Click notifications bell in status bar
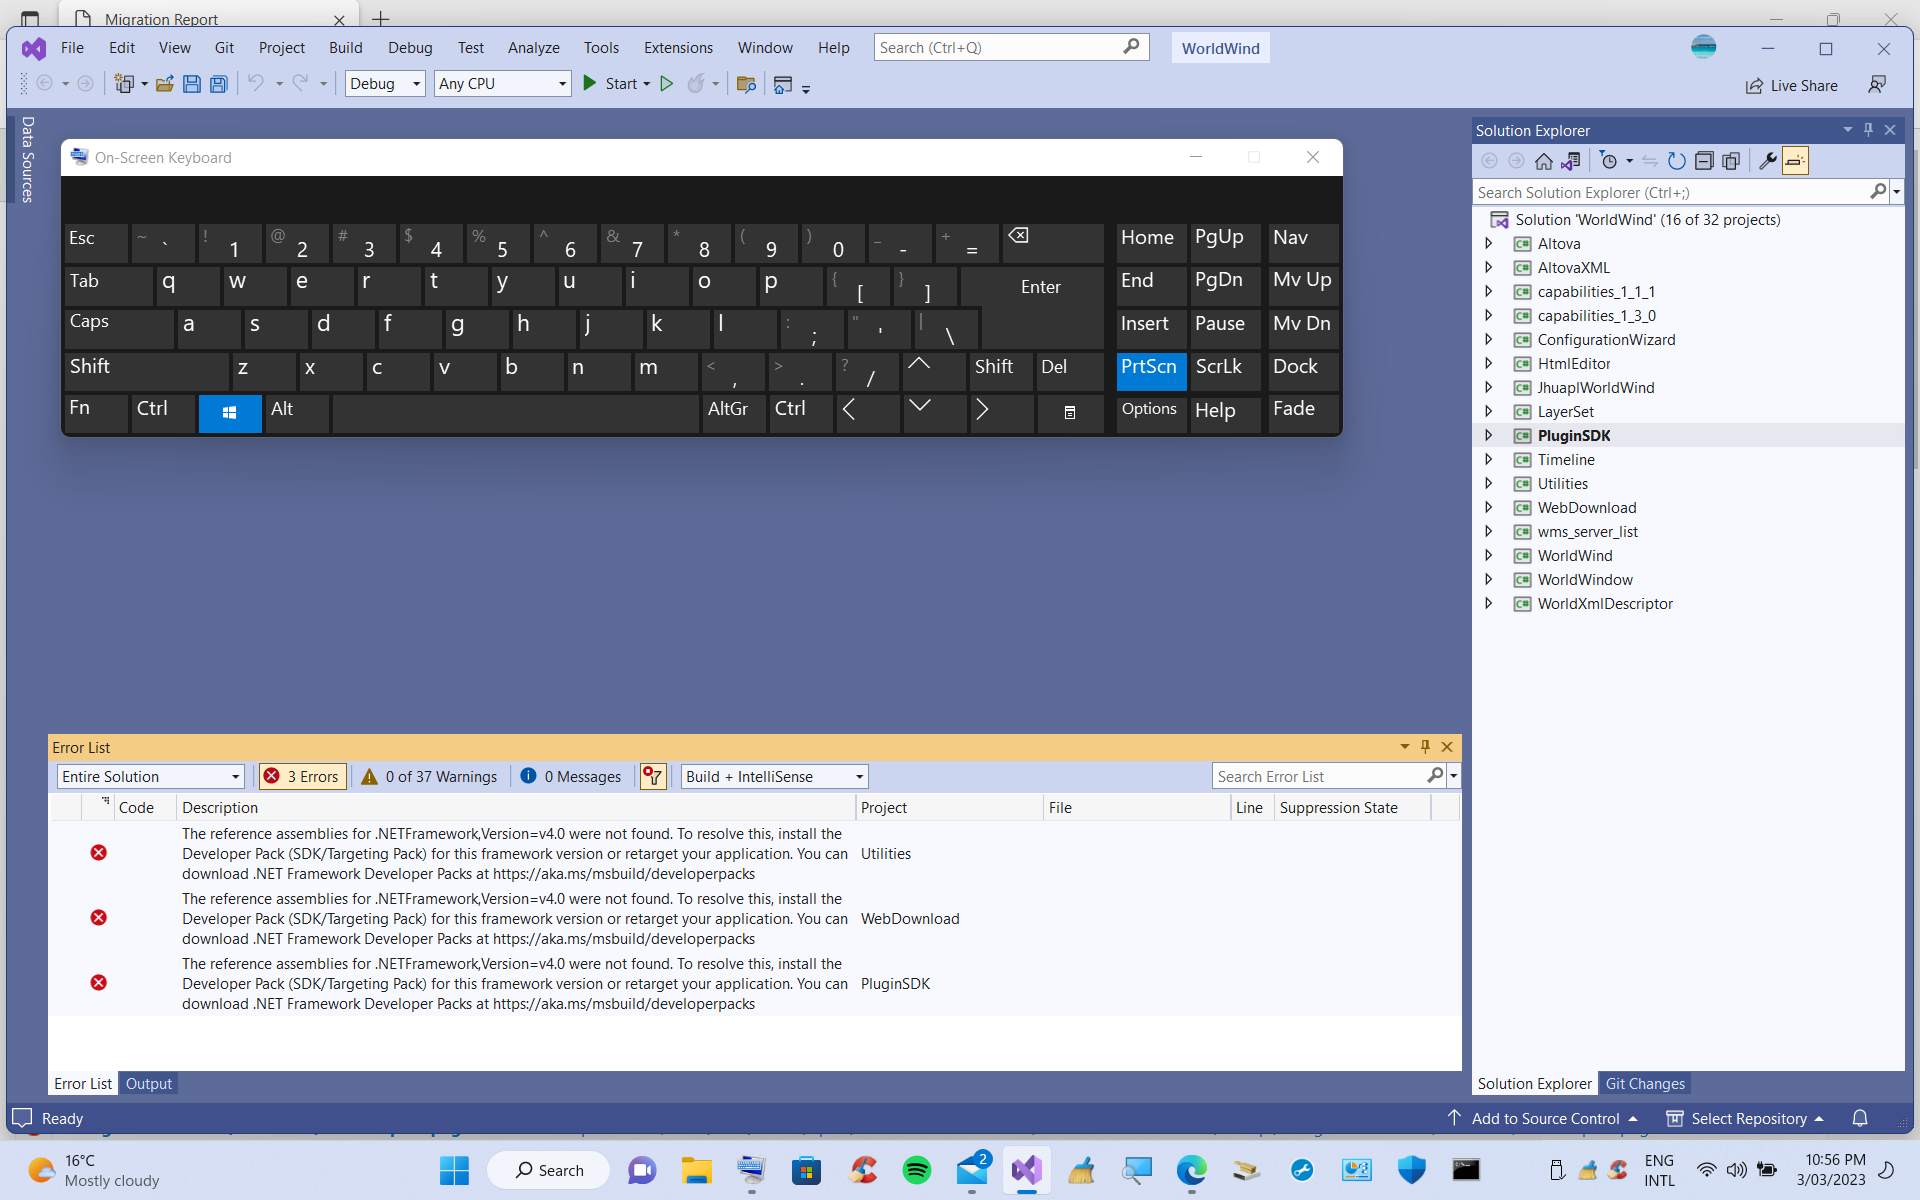1920x1200 pixels. (1860, 1118)
